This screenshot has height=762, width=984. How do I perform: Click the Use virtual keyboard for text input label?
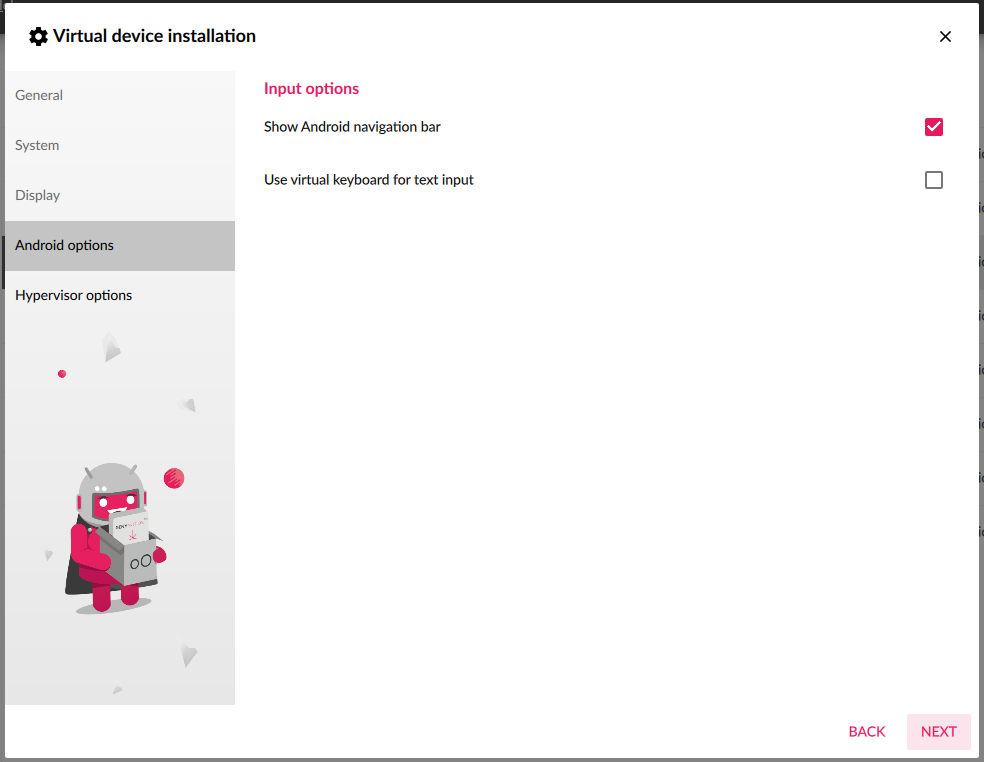coord(369,180)
